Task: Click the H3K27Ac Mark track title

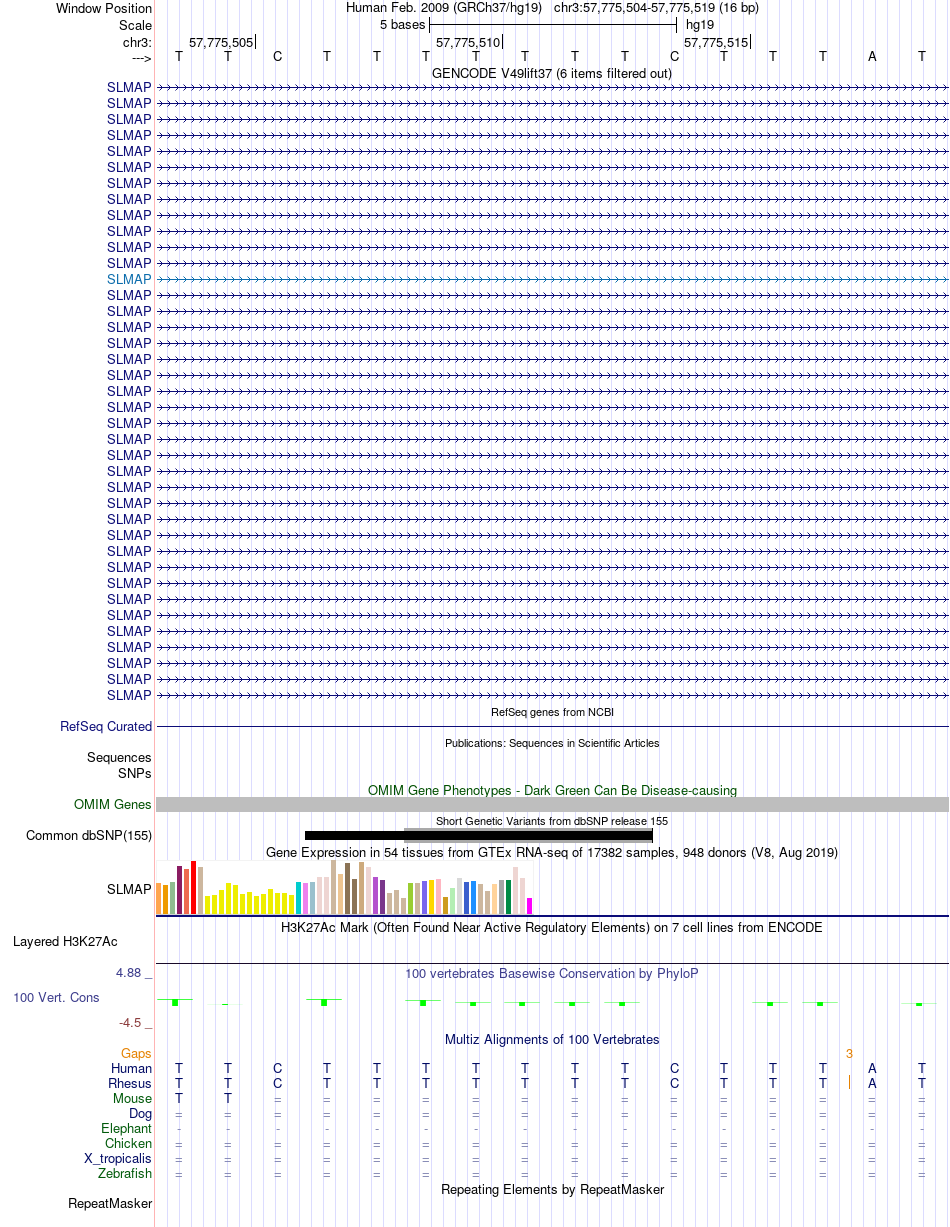Action: tap(552, 927)
